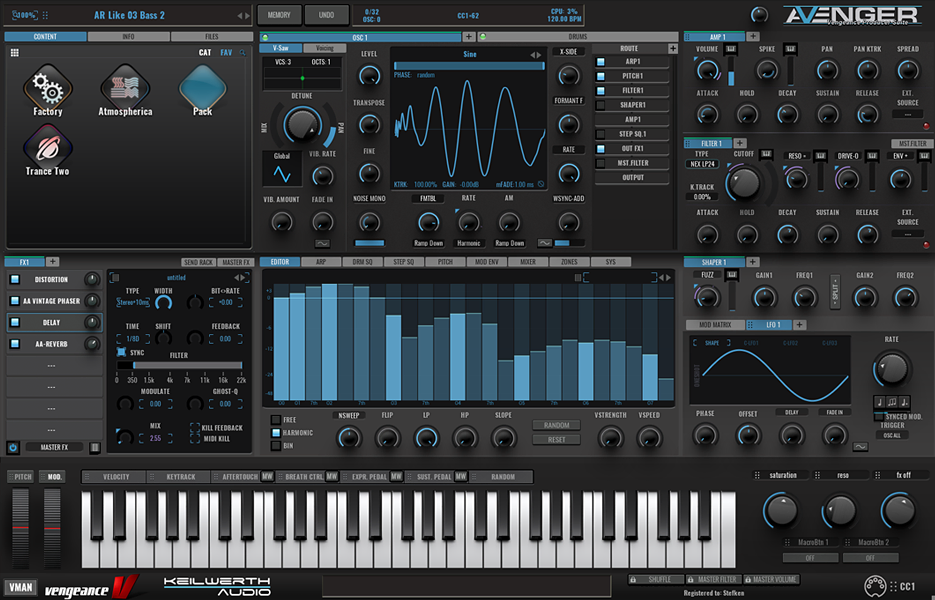
Task: Switch to the FILES tab
Action: tap(212, 36)
